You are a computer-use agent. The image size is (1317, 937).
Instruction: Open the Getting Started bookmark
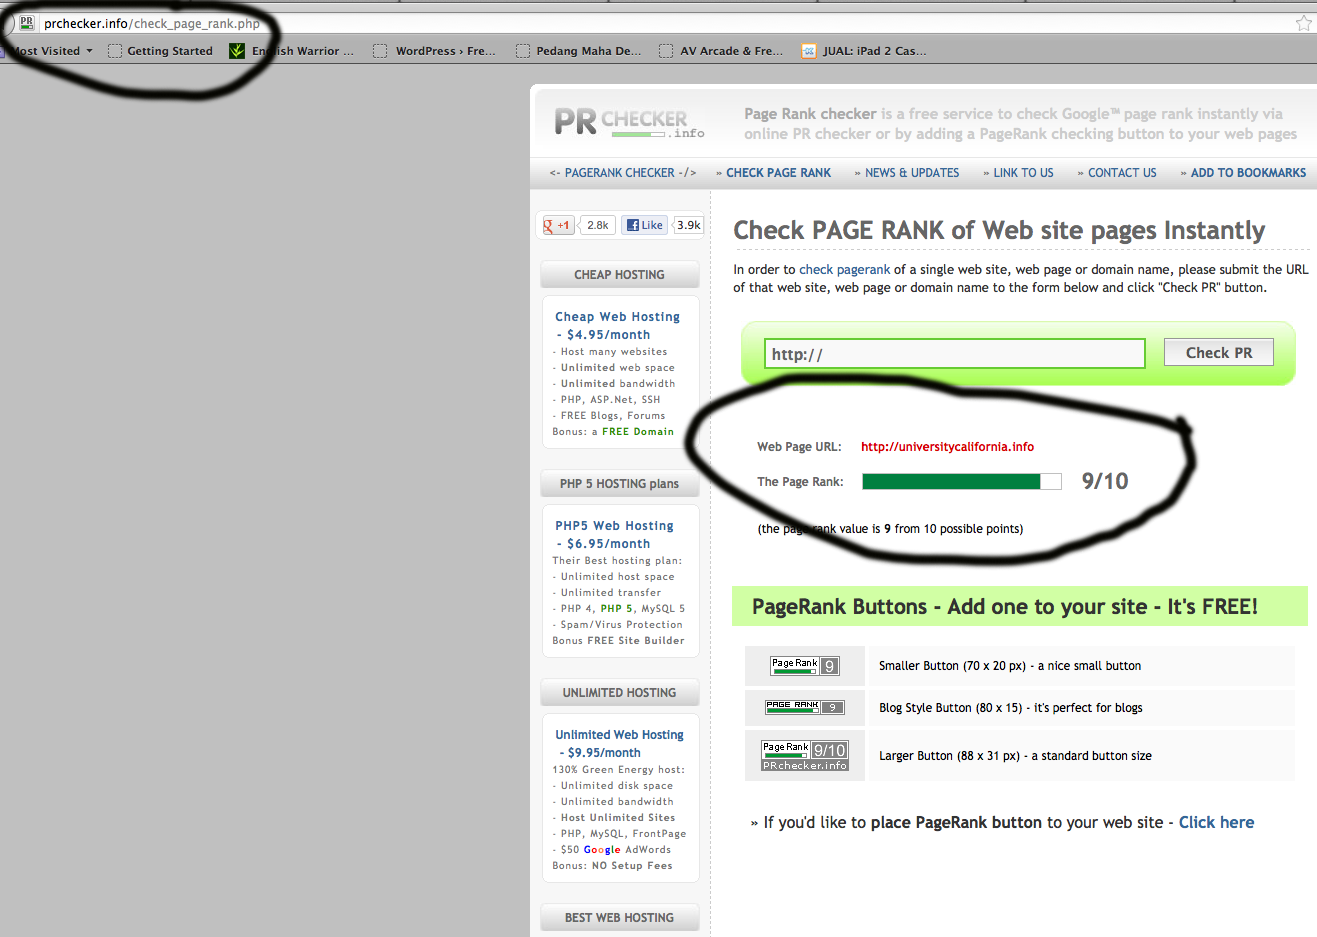pos(160,51)
